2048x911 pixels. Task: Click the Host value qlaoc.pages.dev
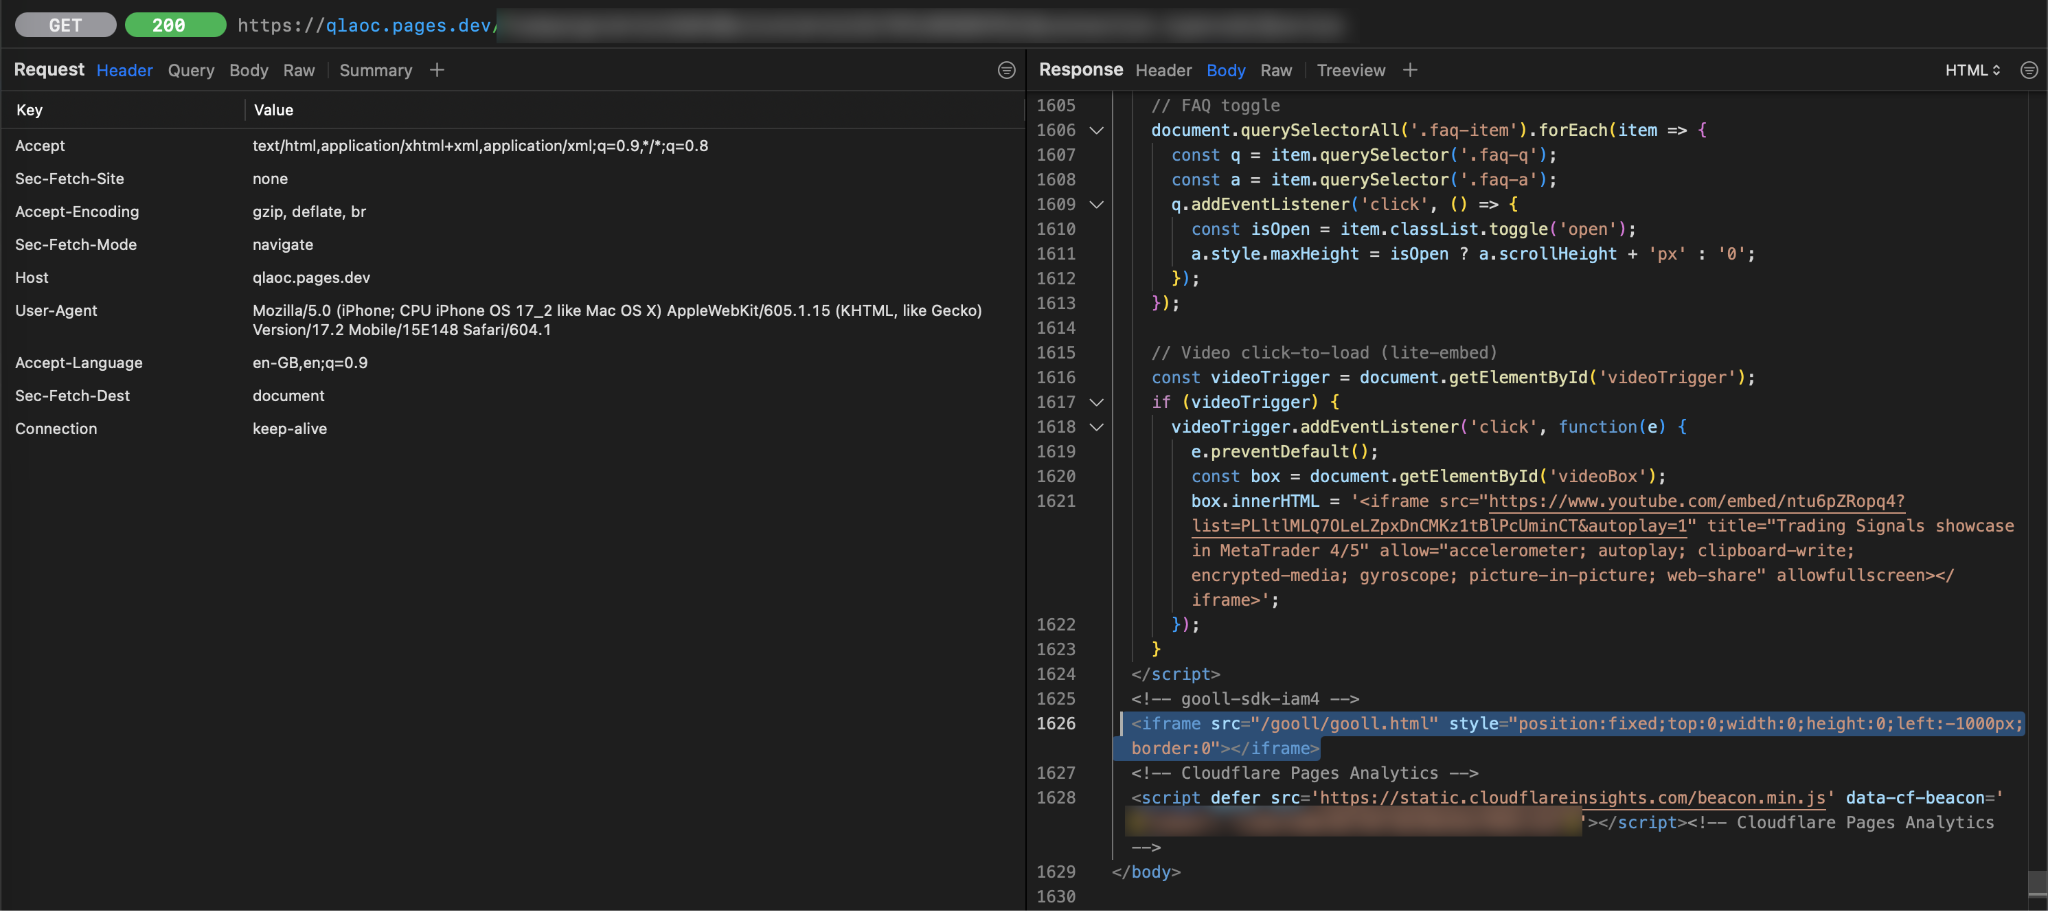coord(311,278)
